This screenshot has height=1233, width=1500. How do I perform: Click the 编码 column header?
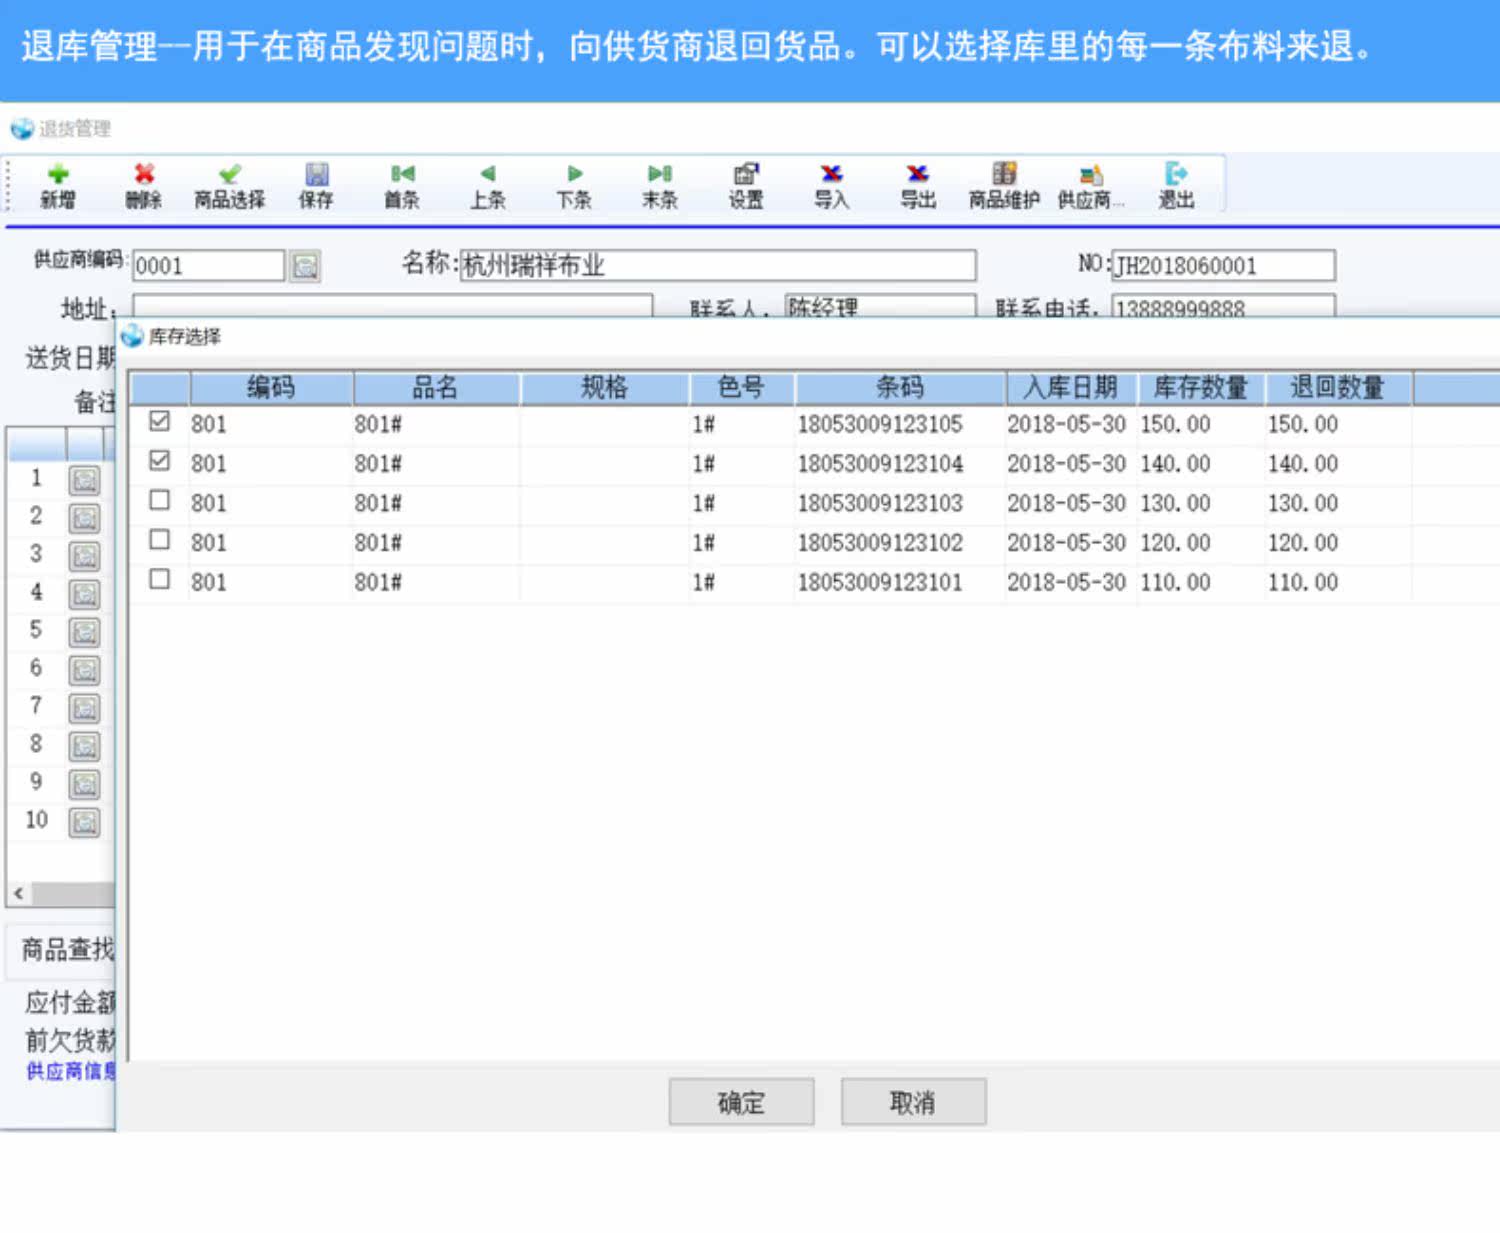coord(271,388)
